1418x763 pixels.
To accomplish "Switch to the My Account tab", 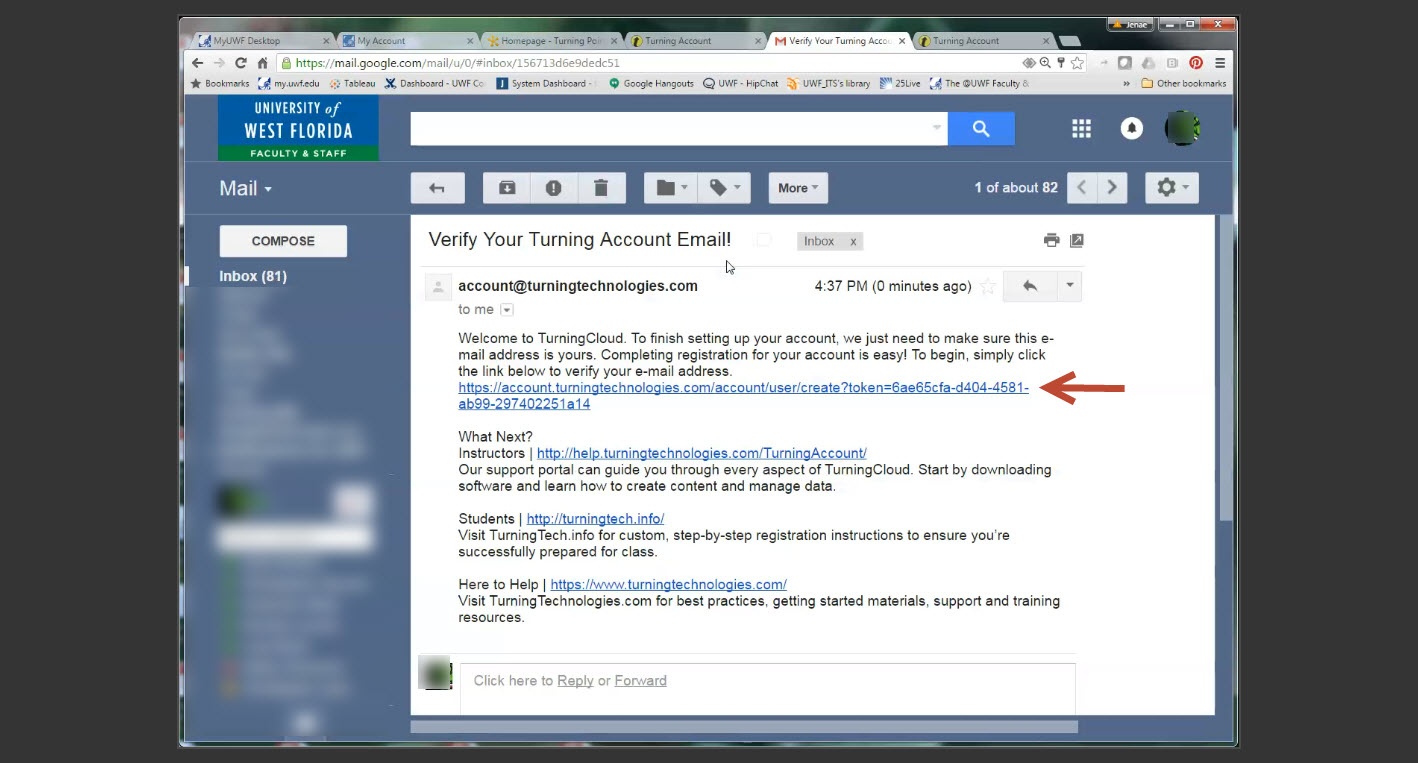I will pyautogui.click(x=407, y=41).
